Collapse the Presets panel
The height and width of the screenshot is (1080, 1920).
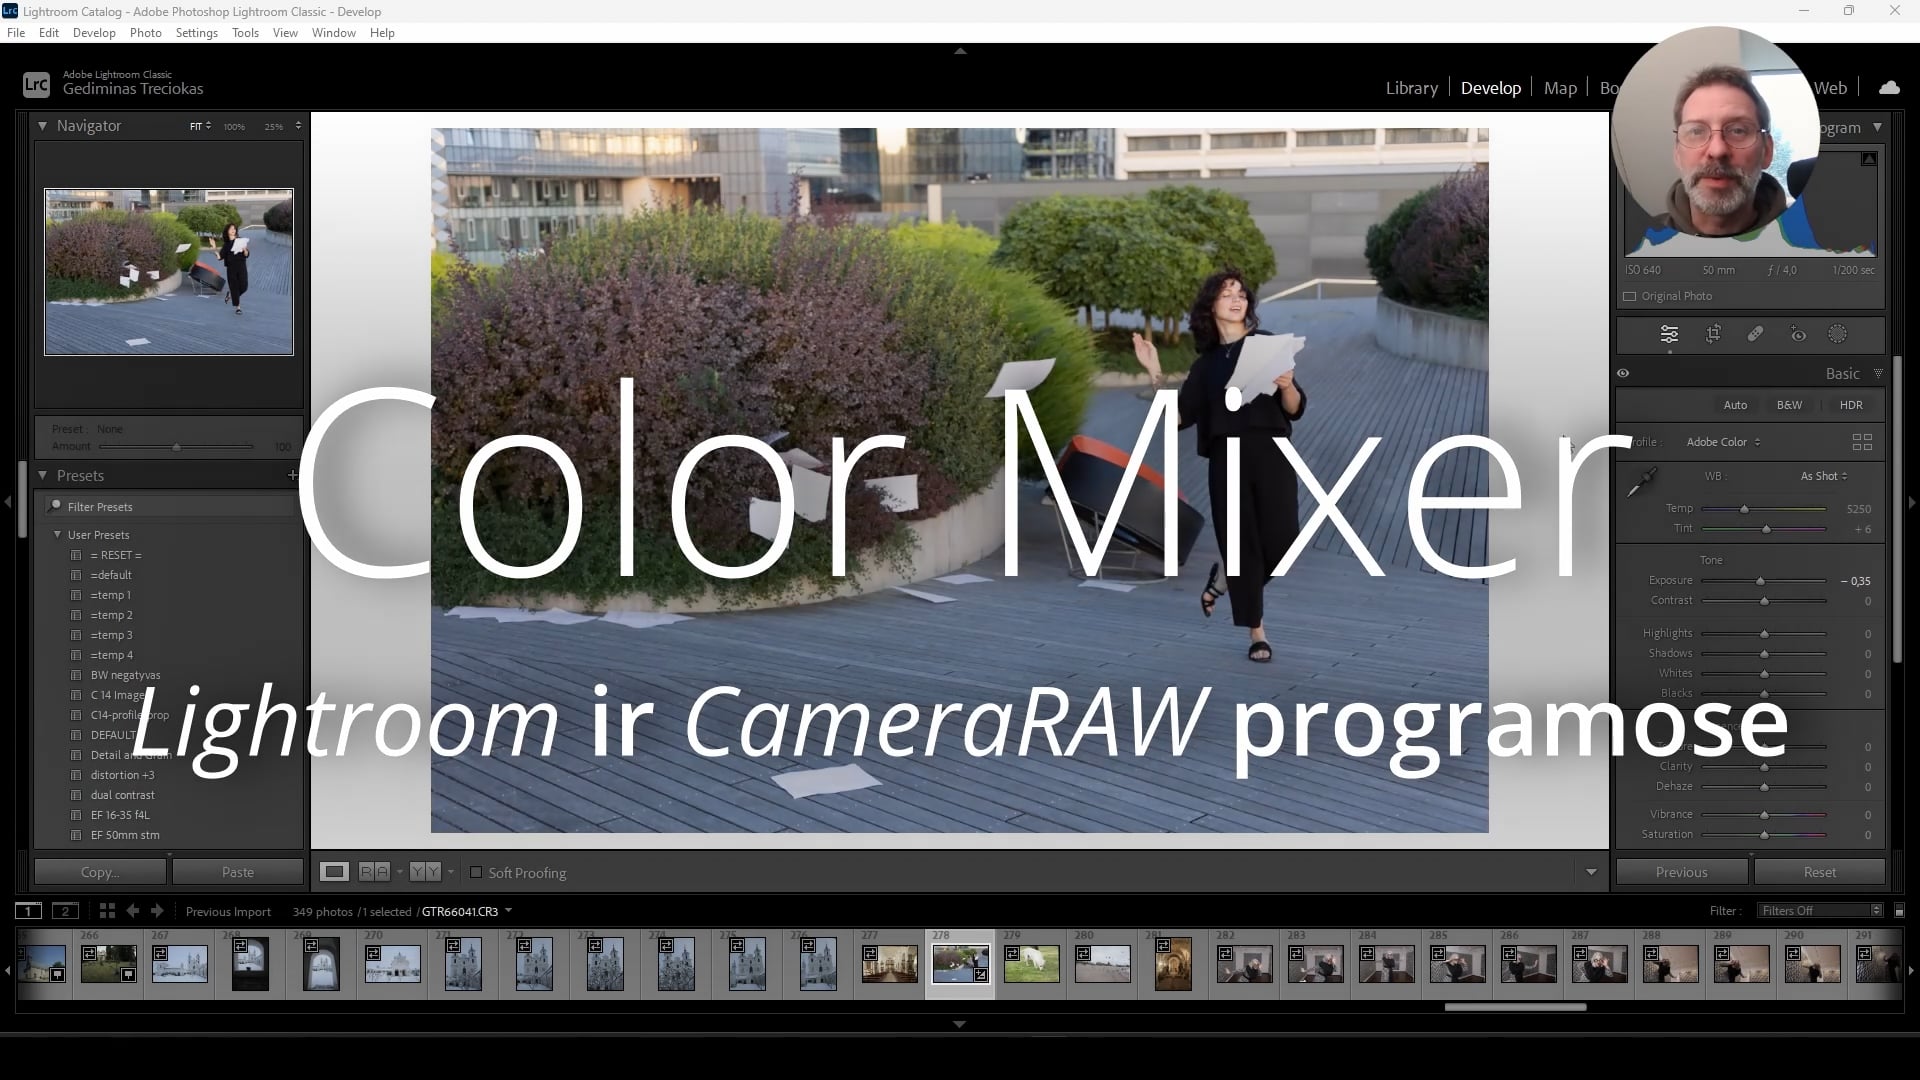pos(42,475)
